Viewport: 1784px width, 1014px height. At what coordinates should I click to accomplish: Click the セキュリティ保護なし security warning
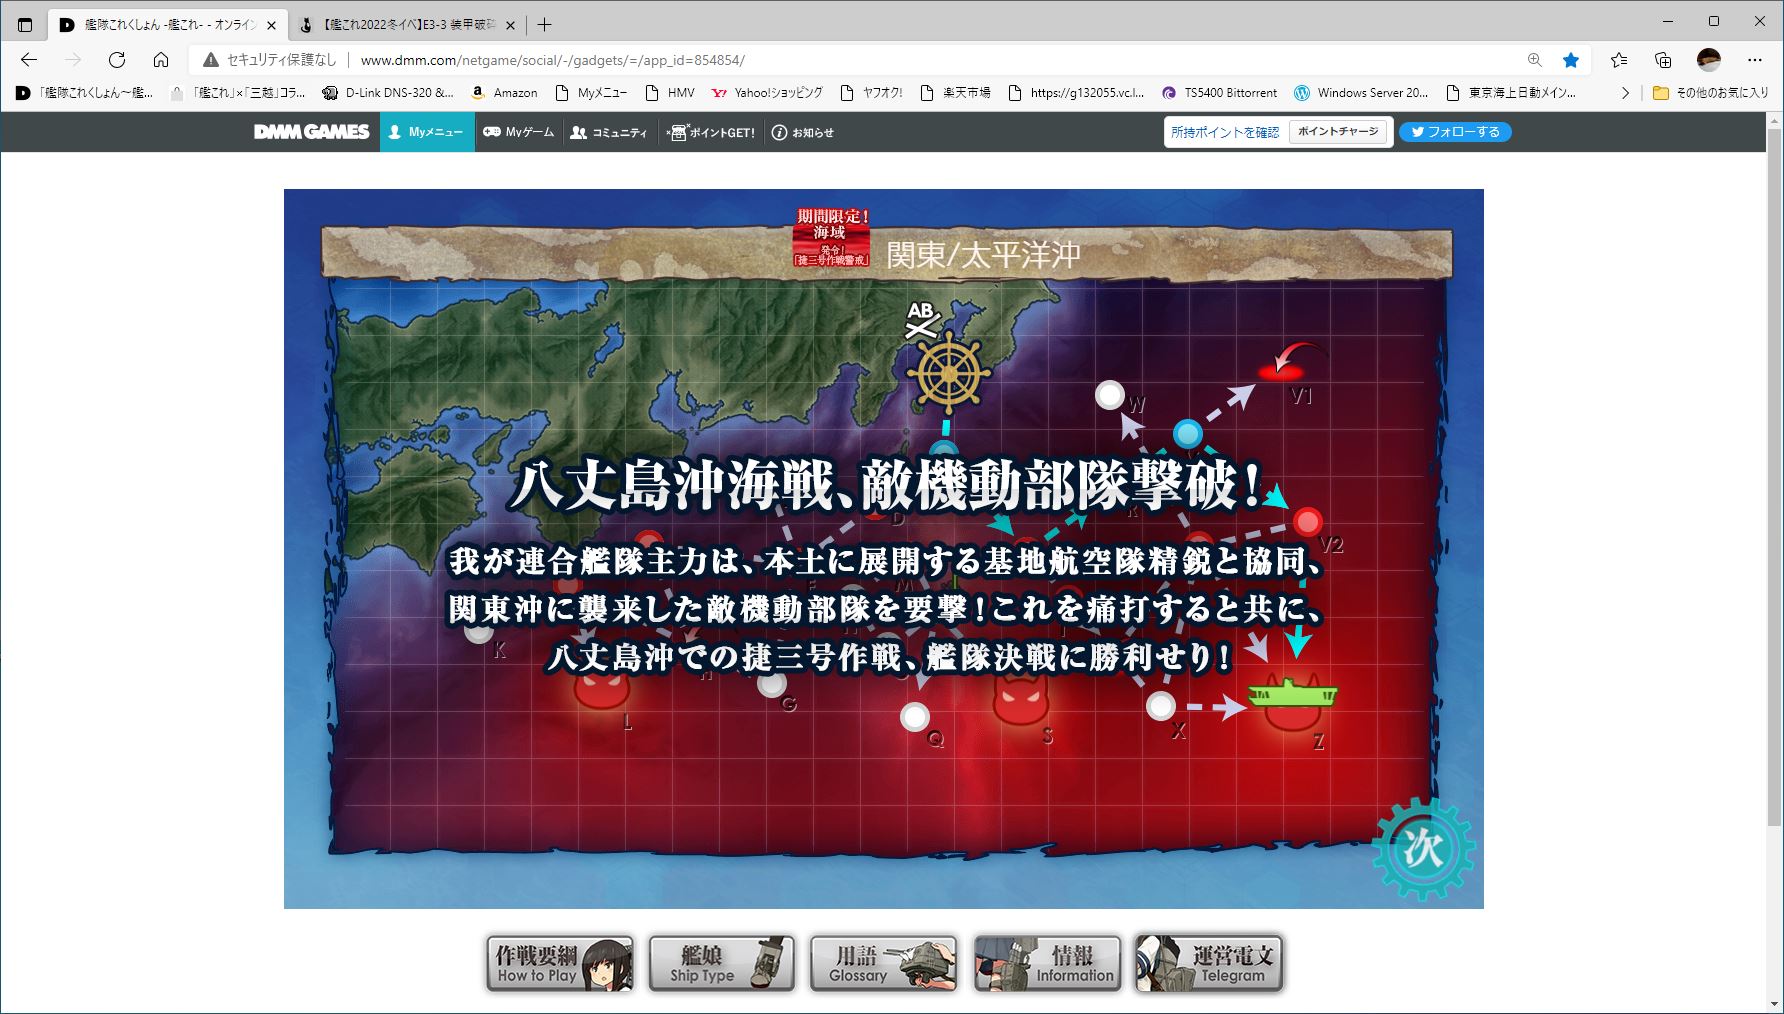click(270, 60)
